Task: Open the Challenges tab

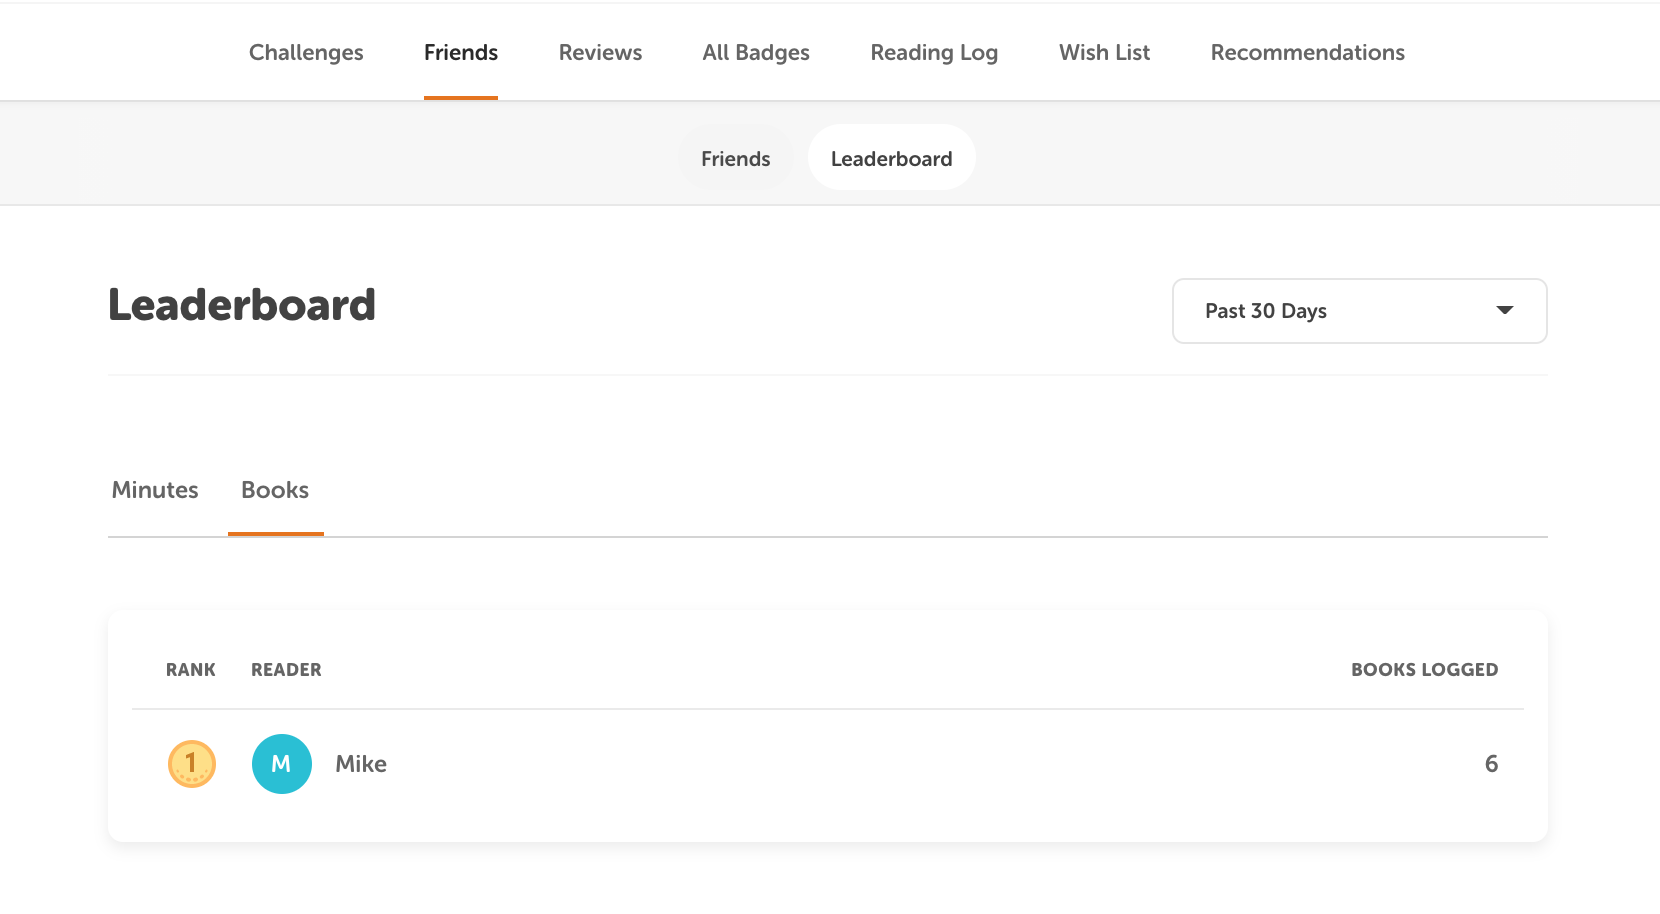Action: point(306,52)
